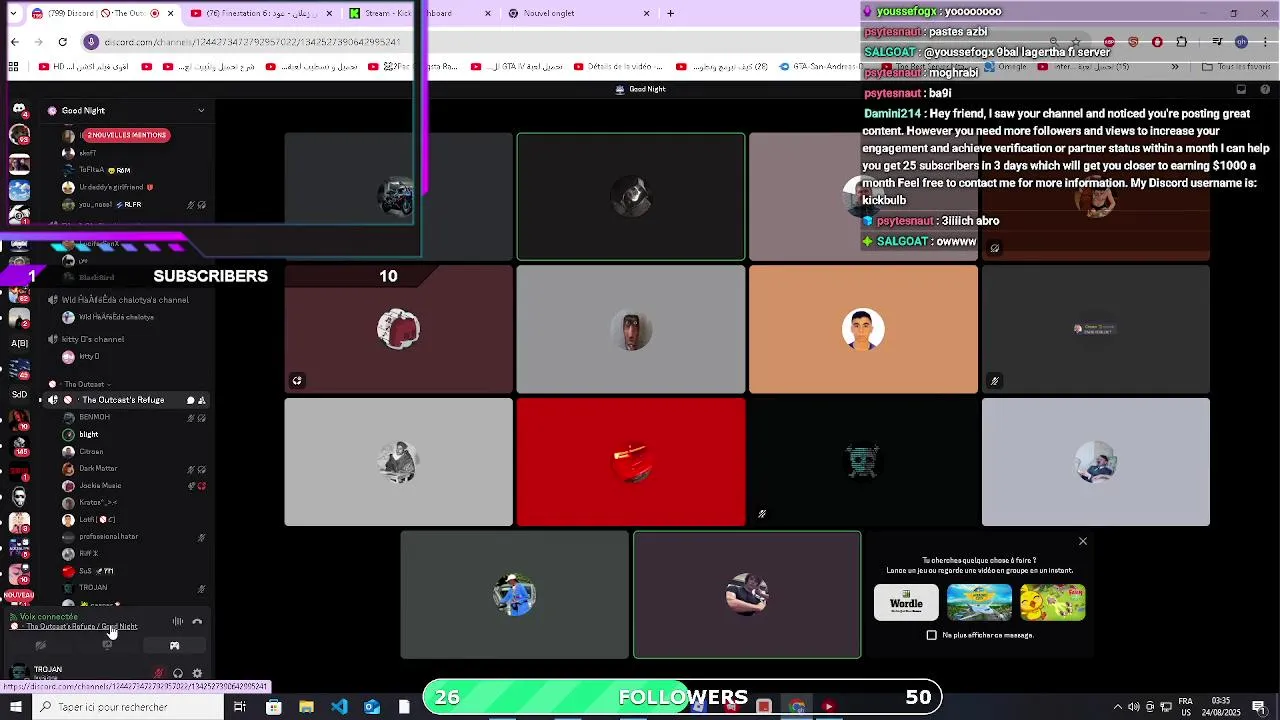Screen dimensions: 1280x720
Task: Click the Taper ici pour rechercher box
Action: [128, 707]
